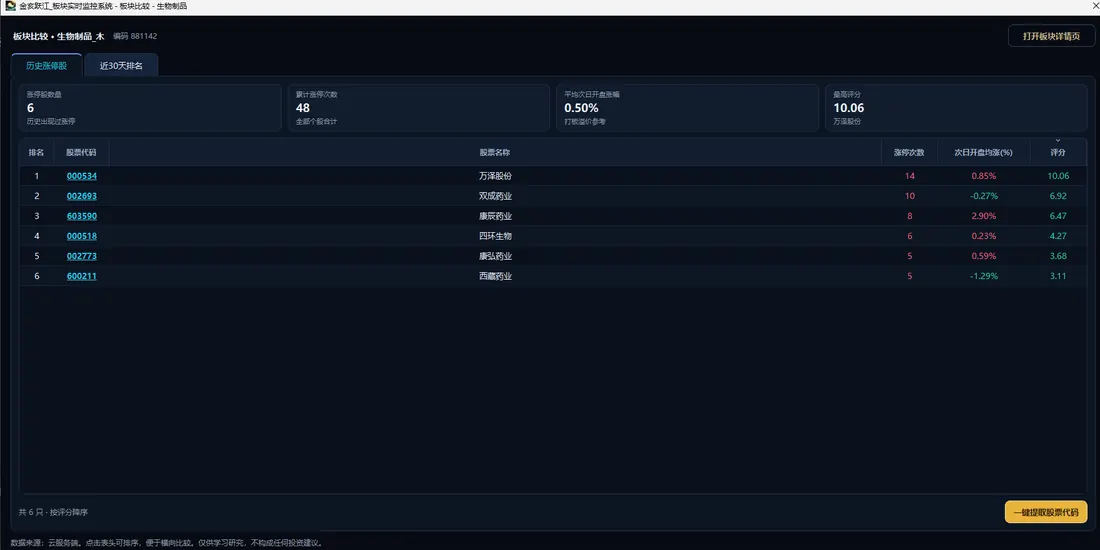Click the 0.23% opening gain cell

pos(984,236)
